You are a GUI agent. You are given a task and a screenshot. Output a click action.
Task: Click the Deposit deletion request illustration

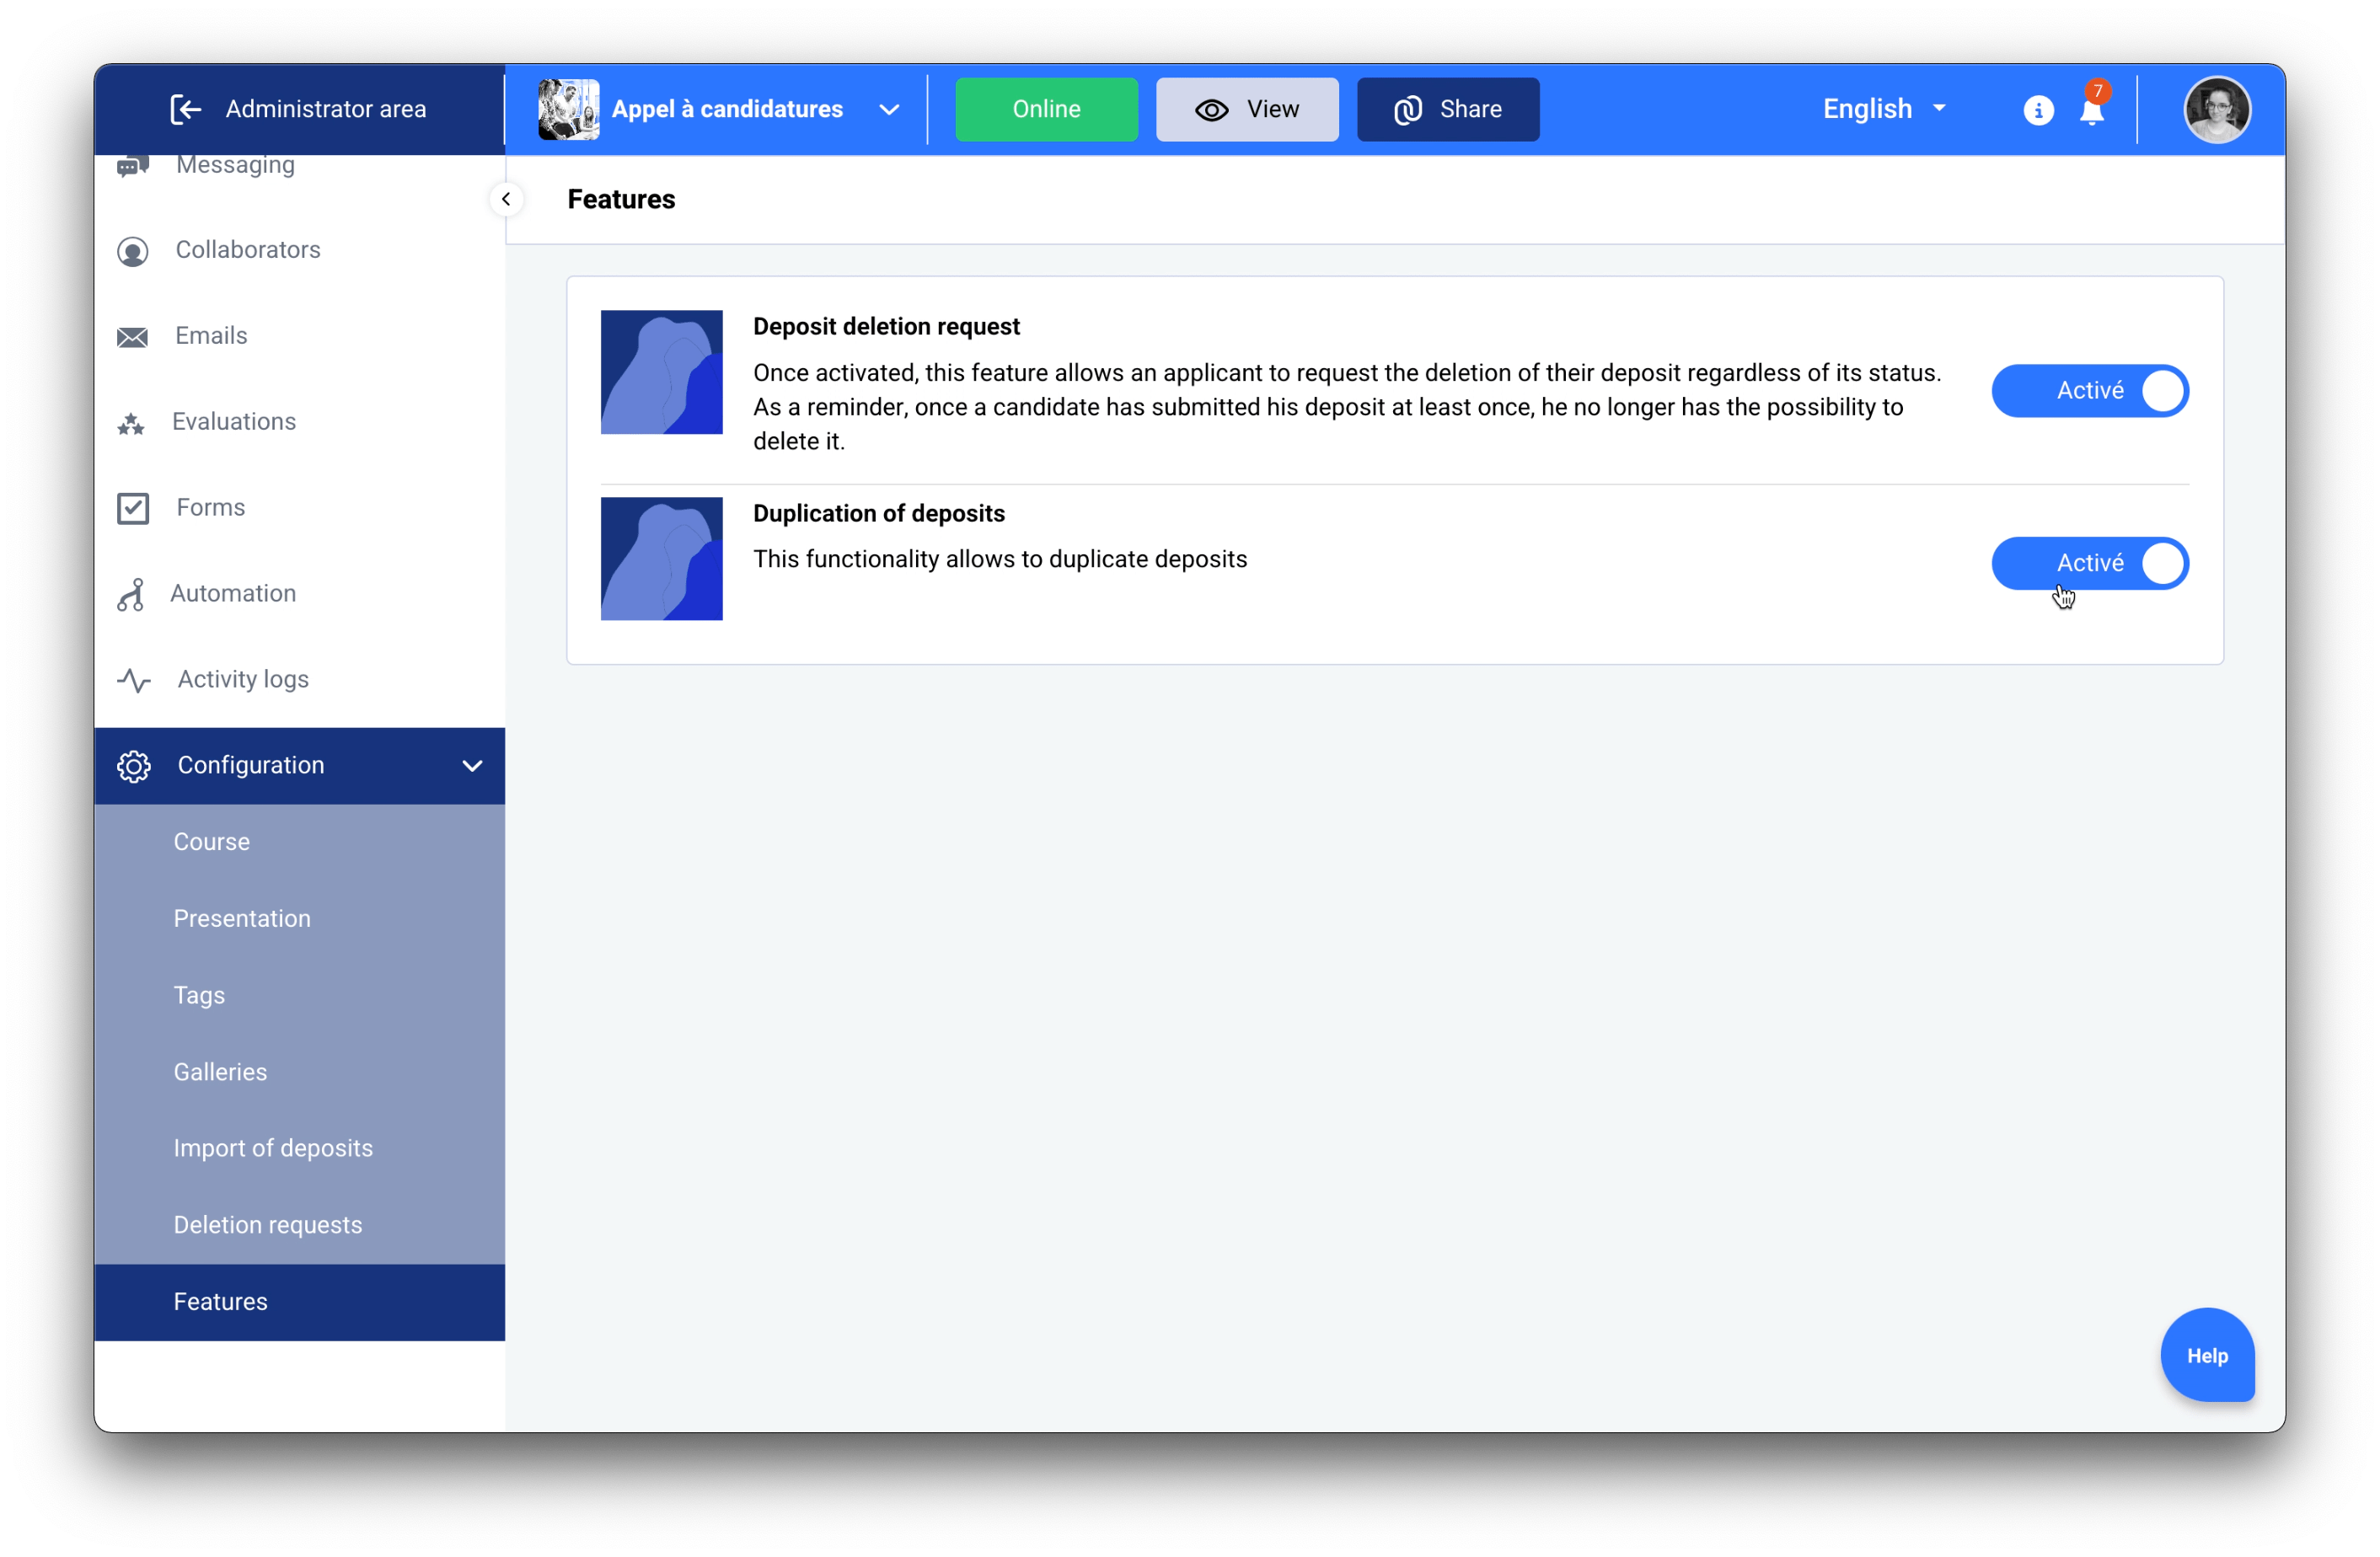tap(661, 372)
